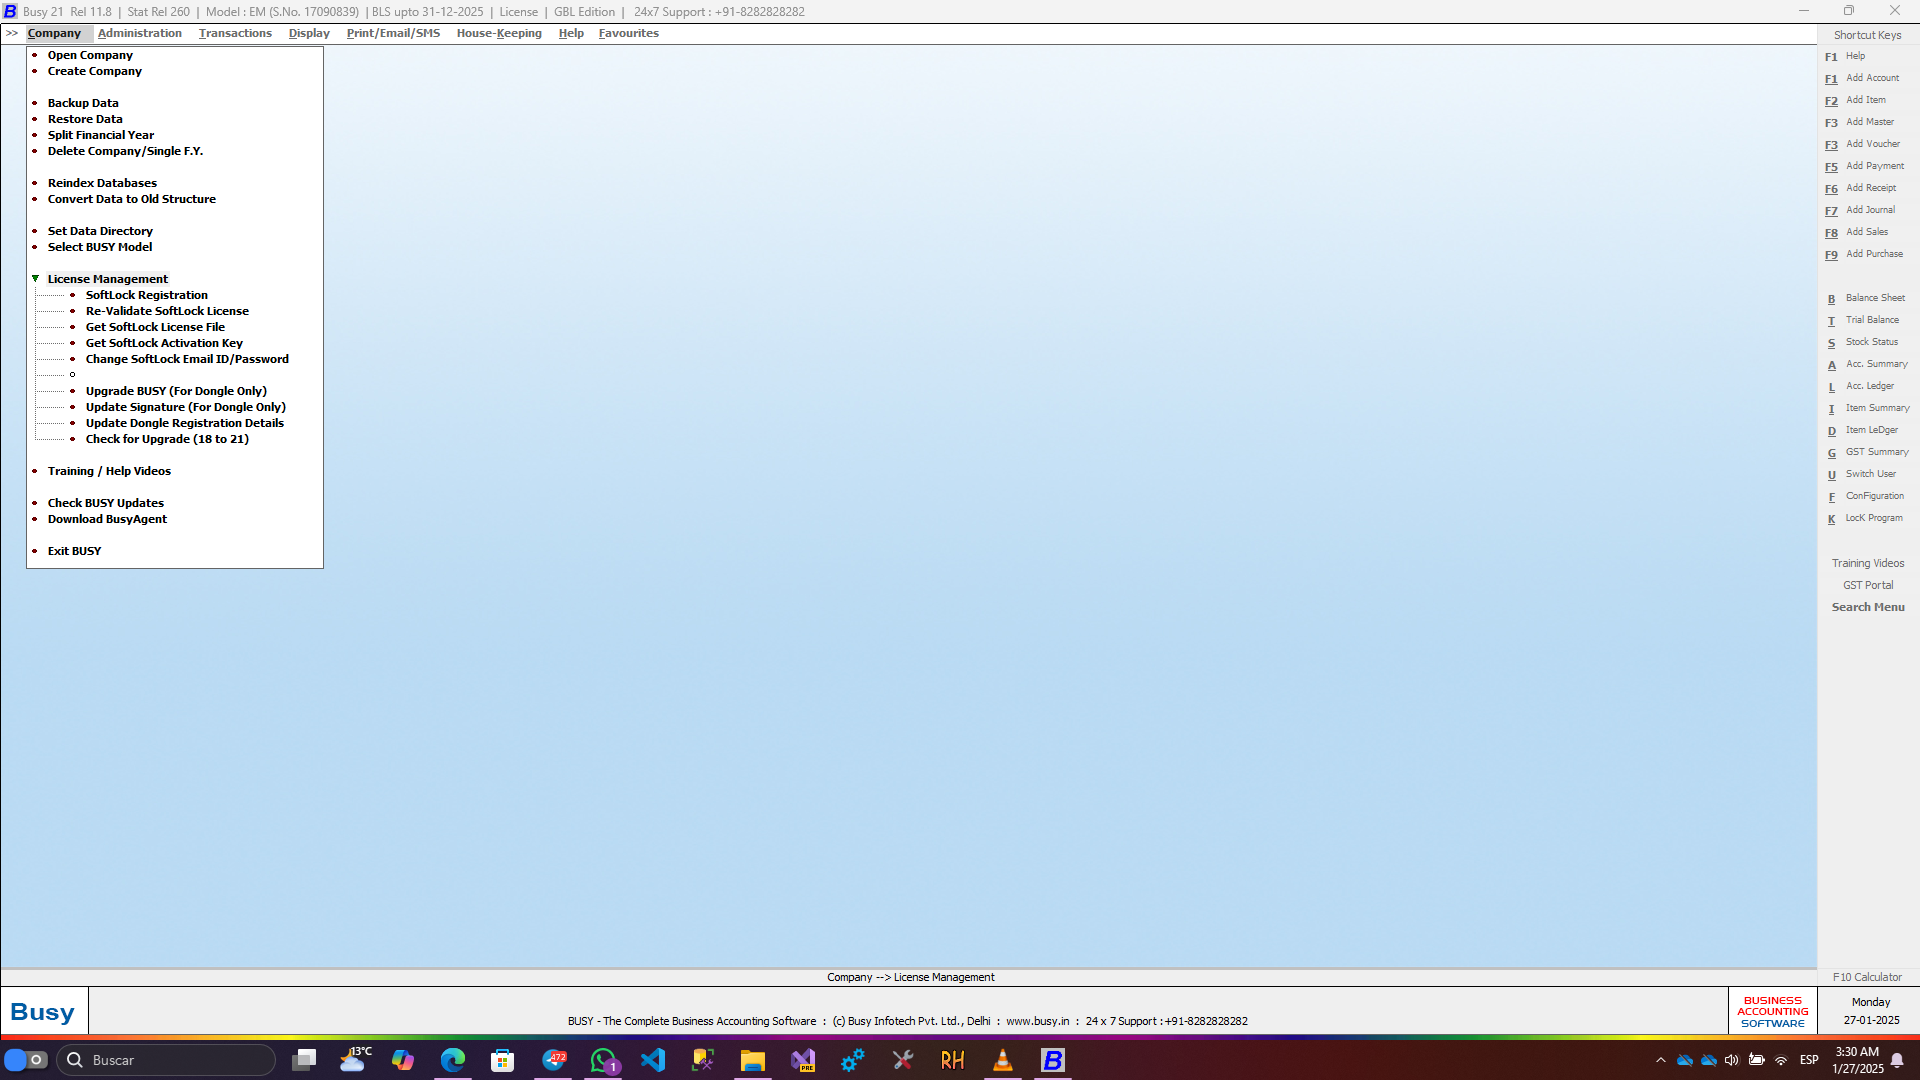
Task: Open Training / Help Videos
Action: pyautogui.click(x=109, y=471)
